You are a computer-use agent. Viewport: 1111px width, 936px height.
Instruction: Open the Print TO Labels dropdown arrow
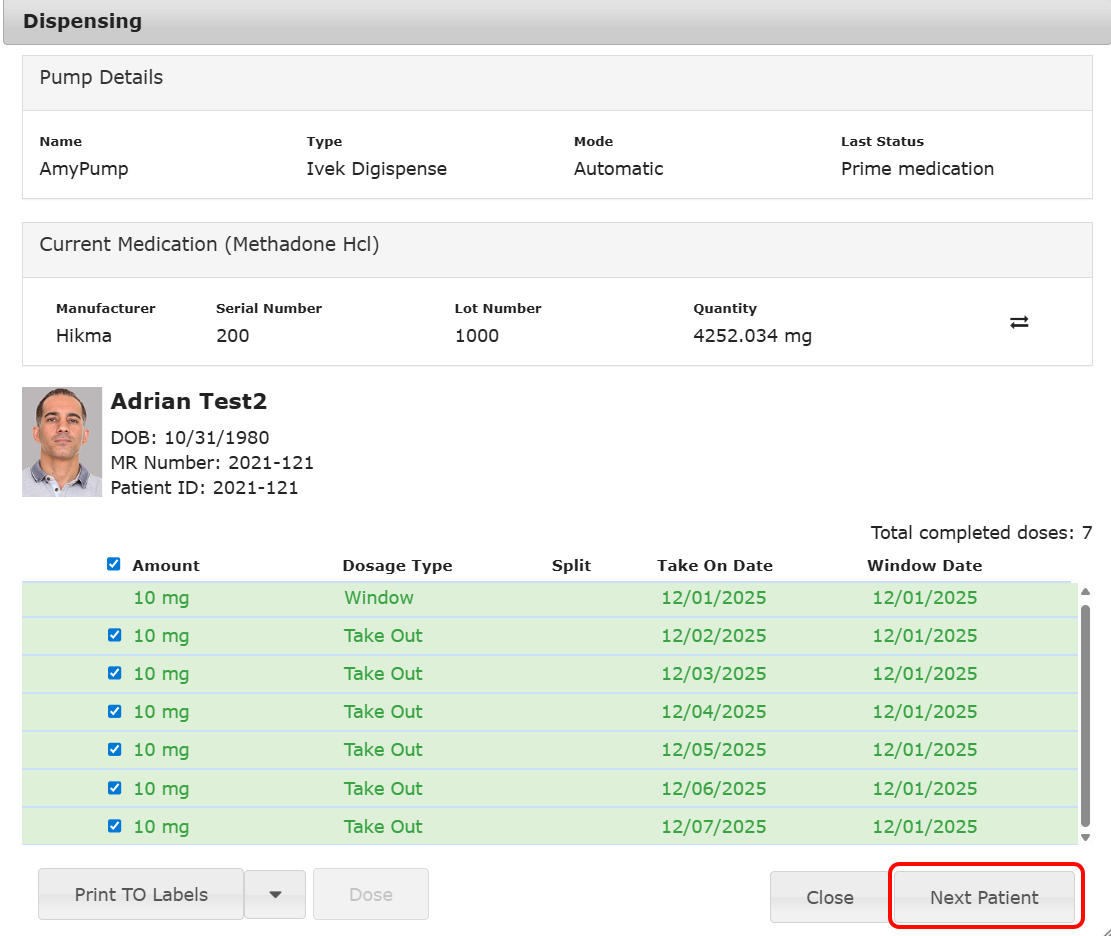pyautogui.click(x=274, y=894)
